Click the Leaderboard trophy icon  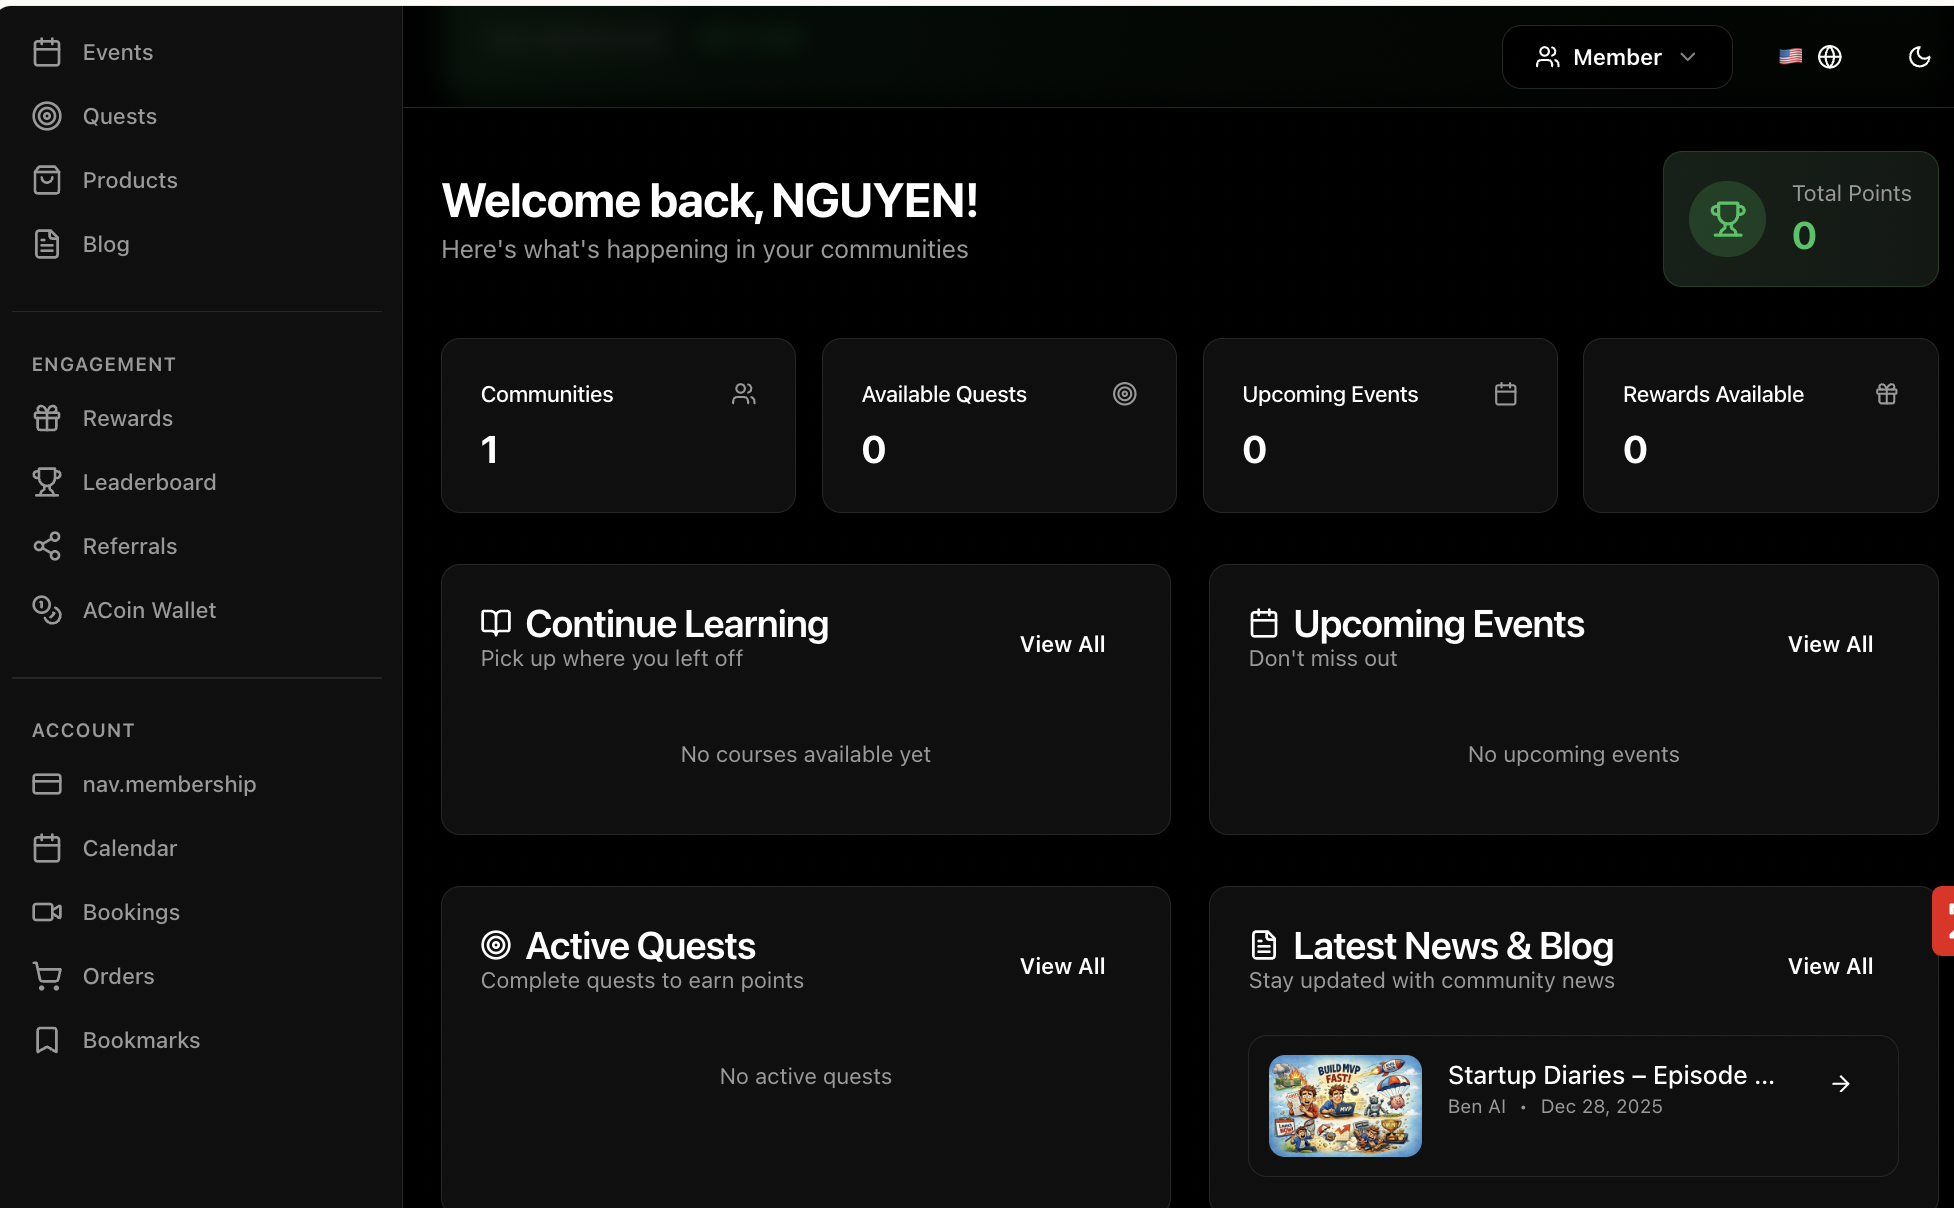(x=47, y=482)
